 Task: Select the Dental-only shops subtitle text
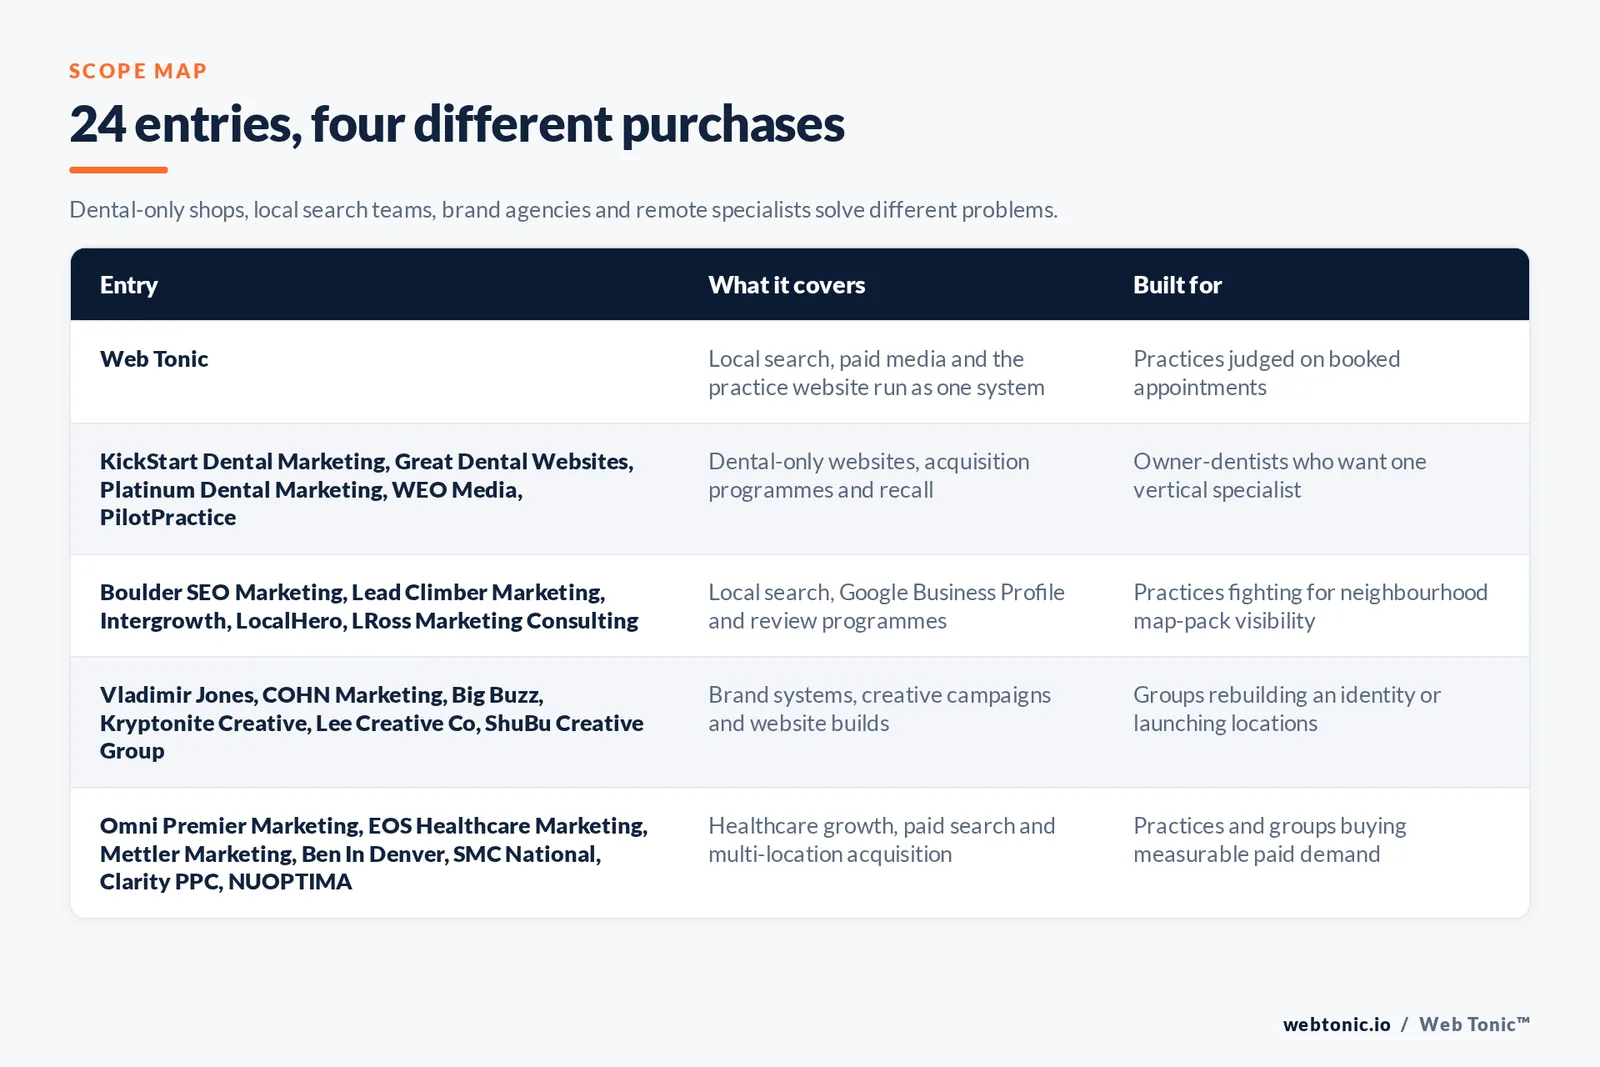563,210
